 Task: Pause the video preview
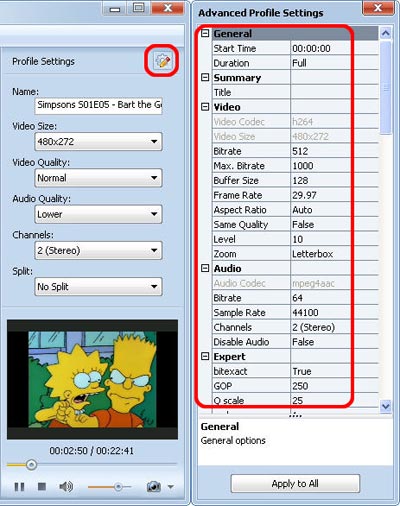click(19, 487)
